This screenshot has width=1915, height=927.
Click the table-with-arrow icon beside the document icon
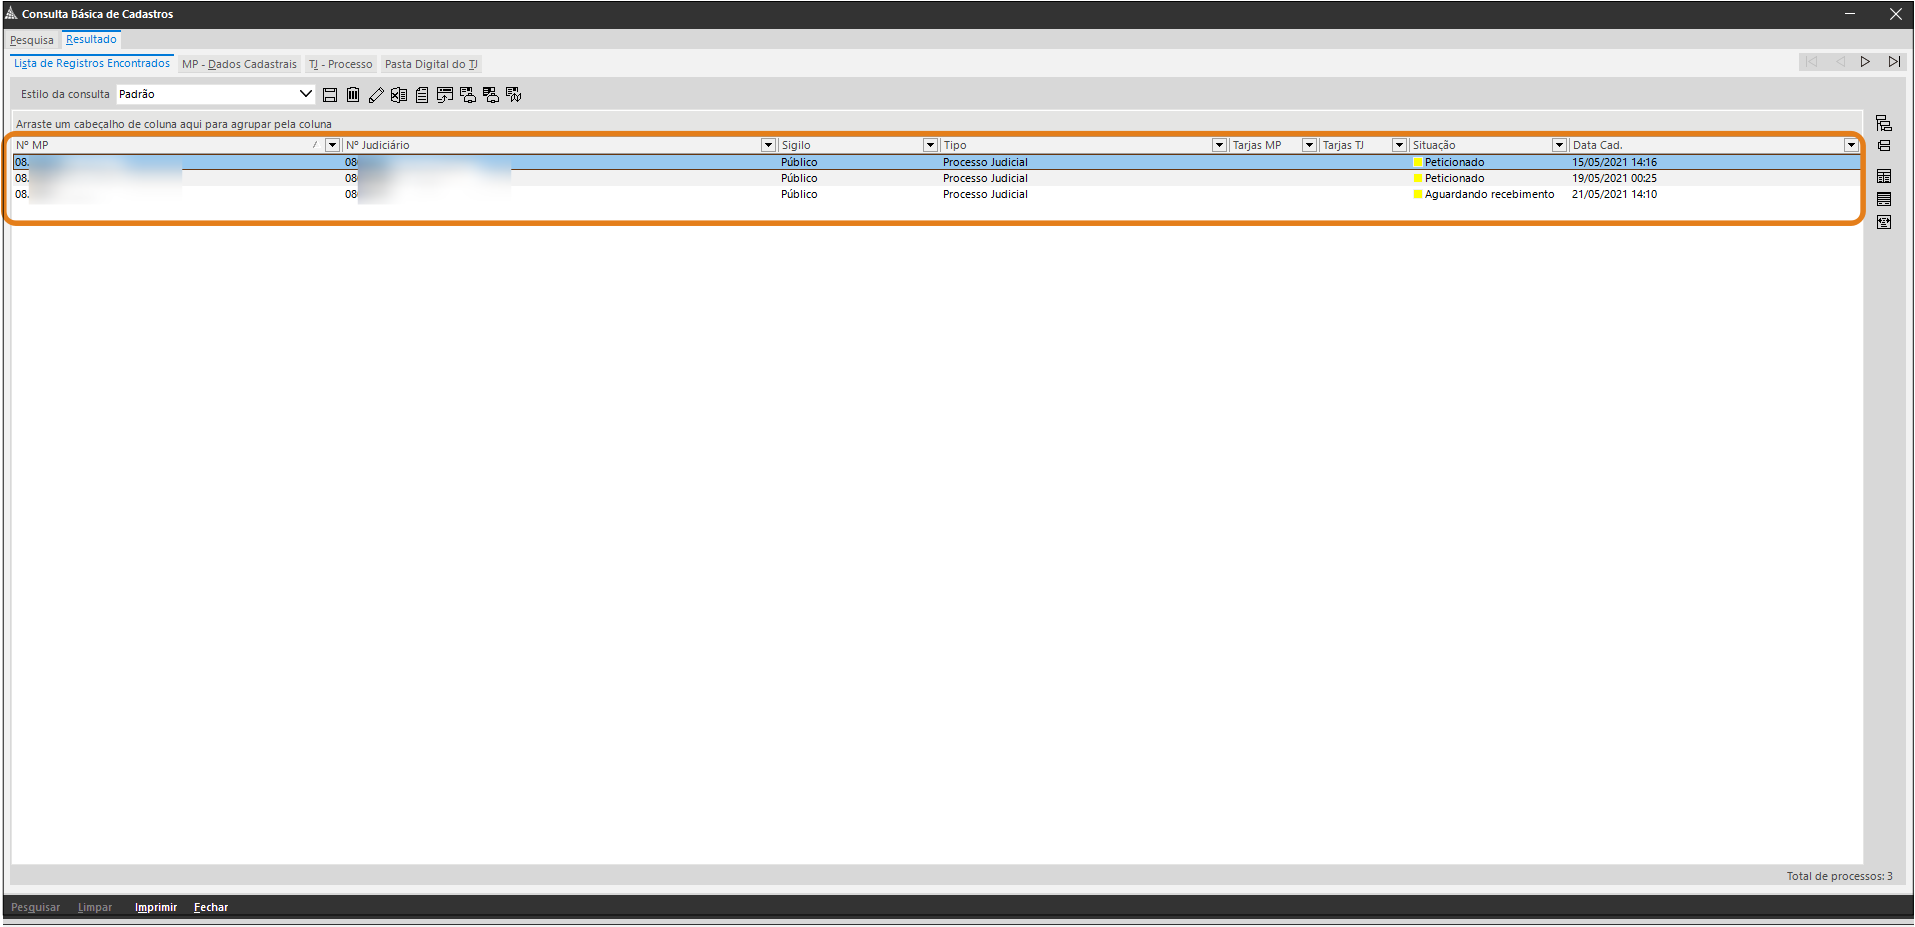pyautogui.click(x=445, y=95)
